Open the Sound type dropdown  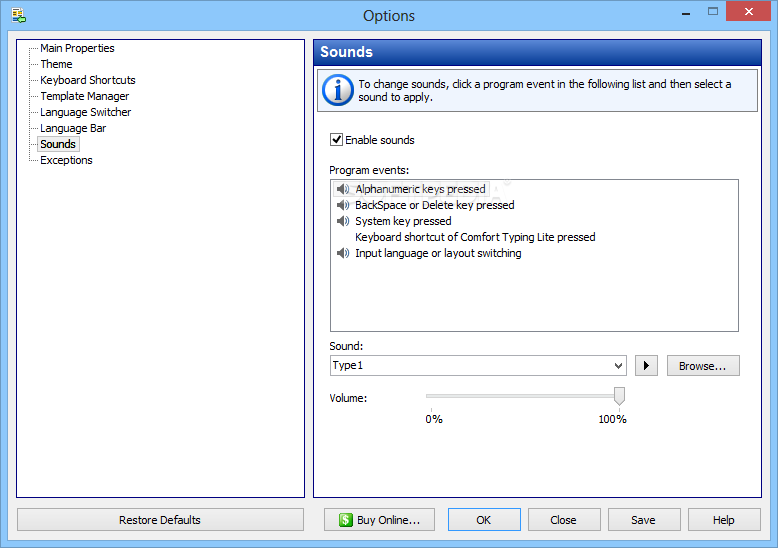coord(618,366)
